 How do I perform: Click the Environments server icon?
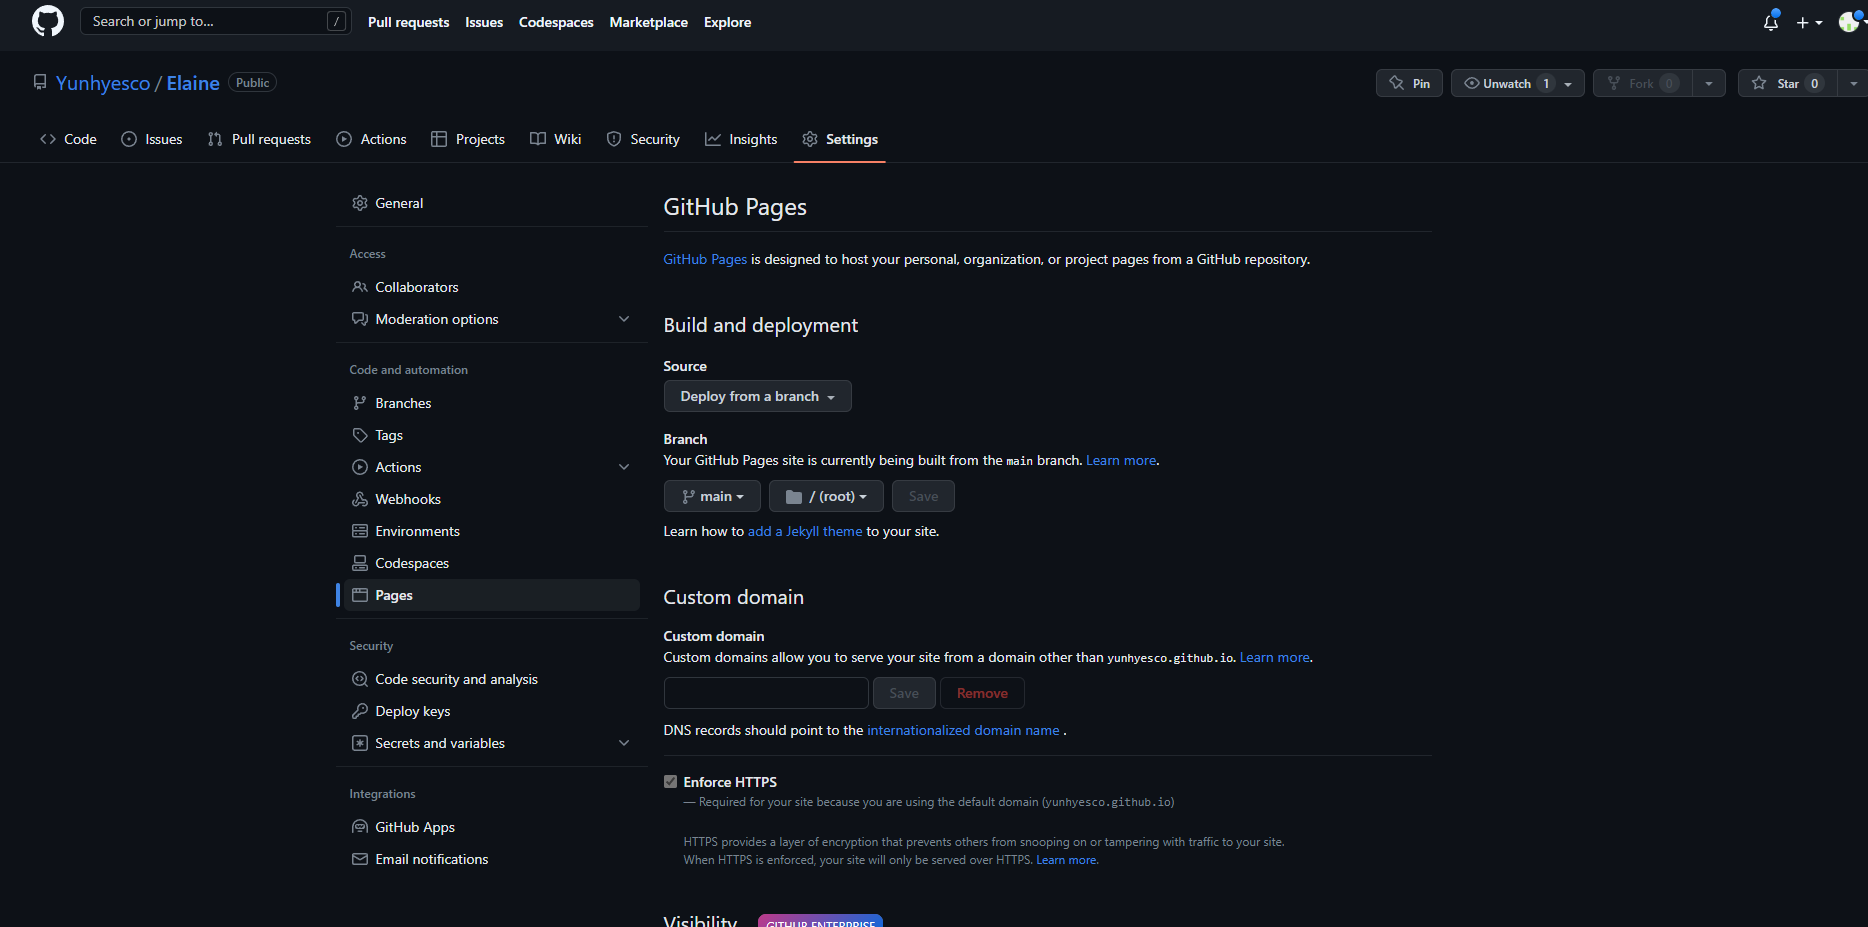click(360, 531)
